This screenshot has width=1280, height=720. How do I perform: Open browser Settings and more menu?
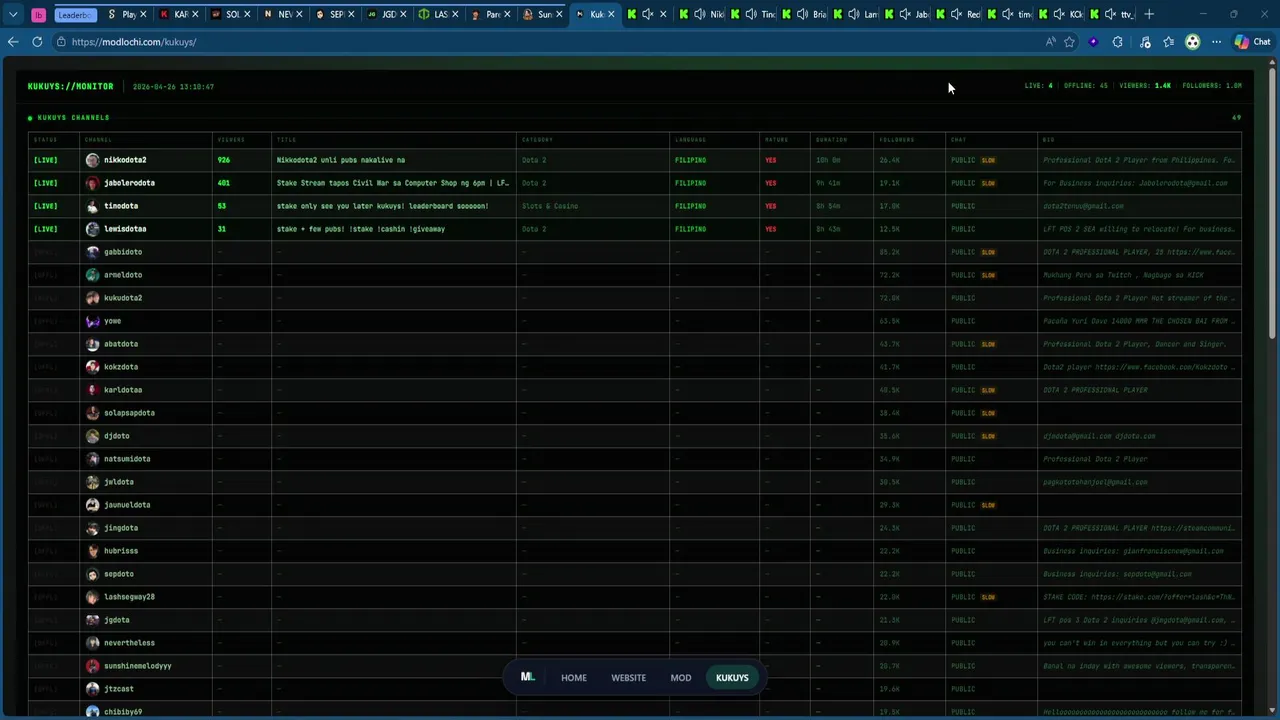(1216, 42)
